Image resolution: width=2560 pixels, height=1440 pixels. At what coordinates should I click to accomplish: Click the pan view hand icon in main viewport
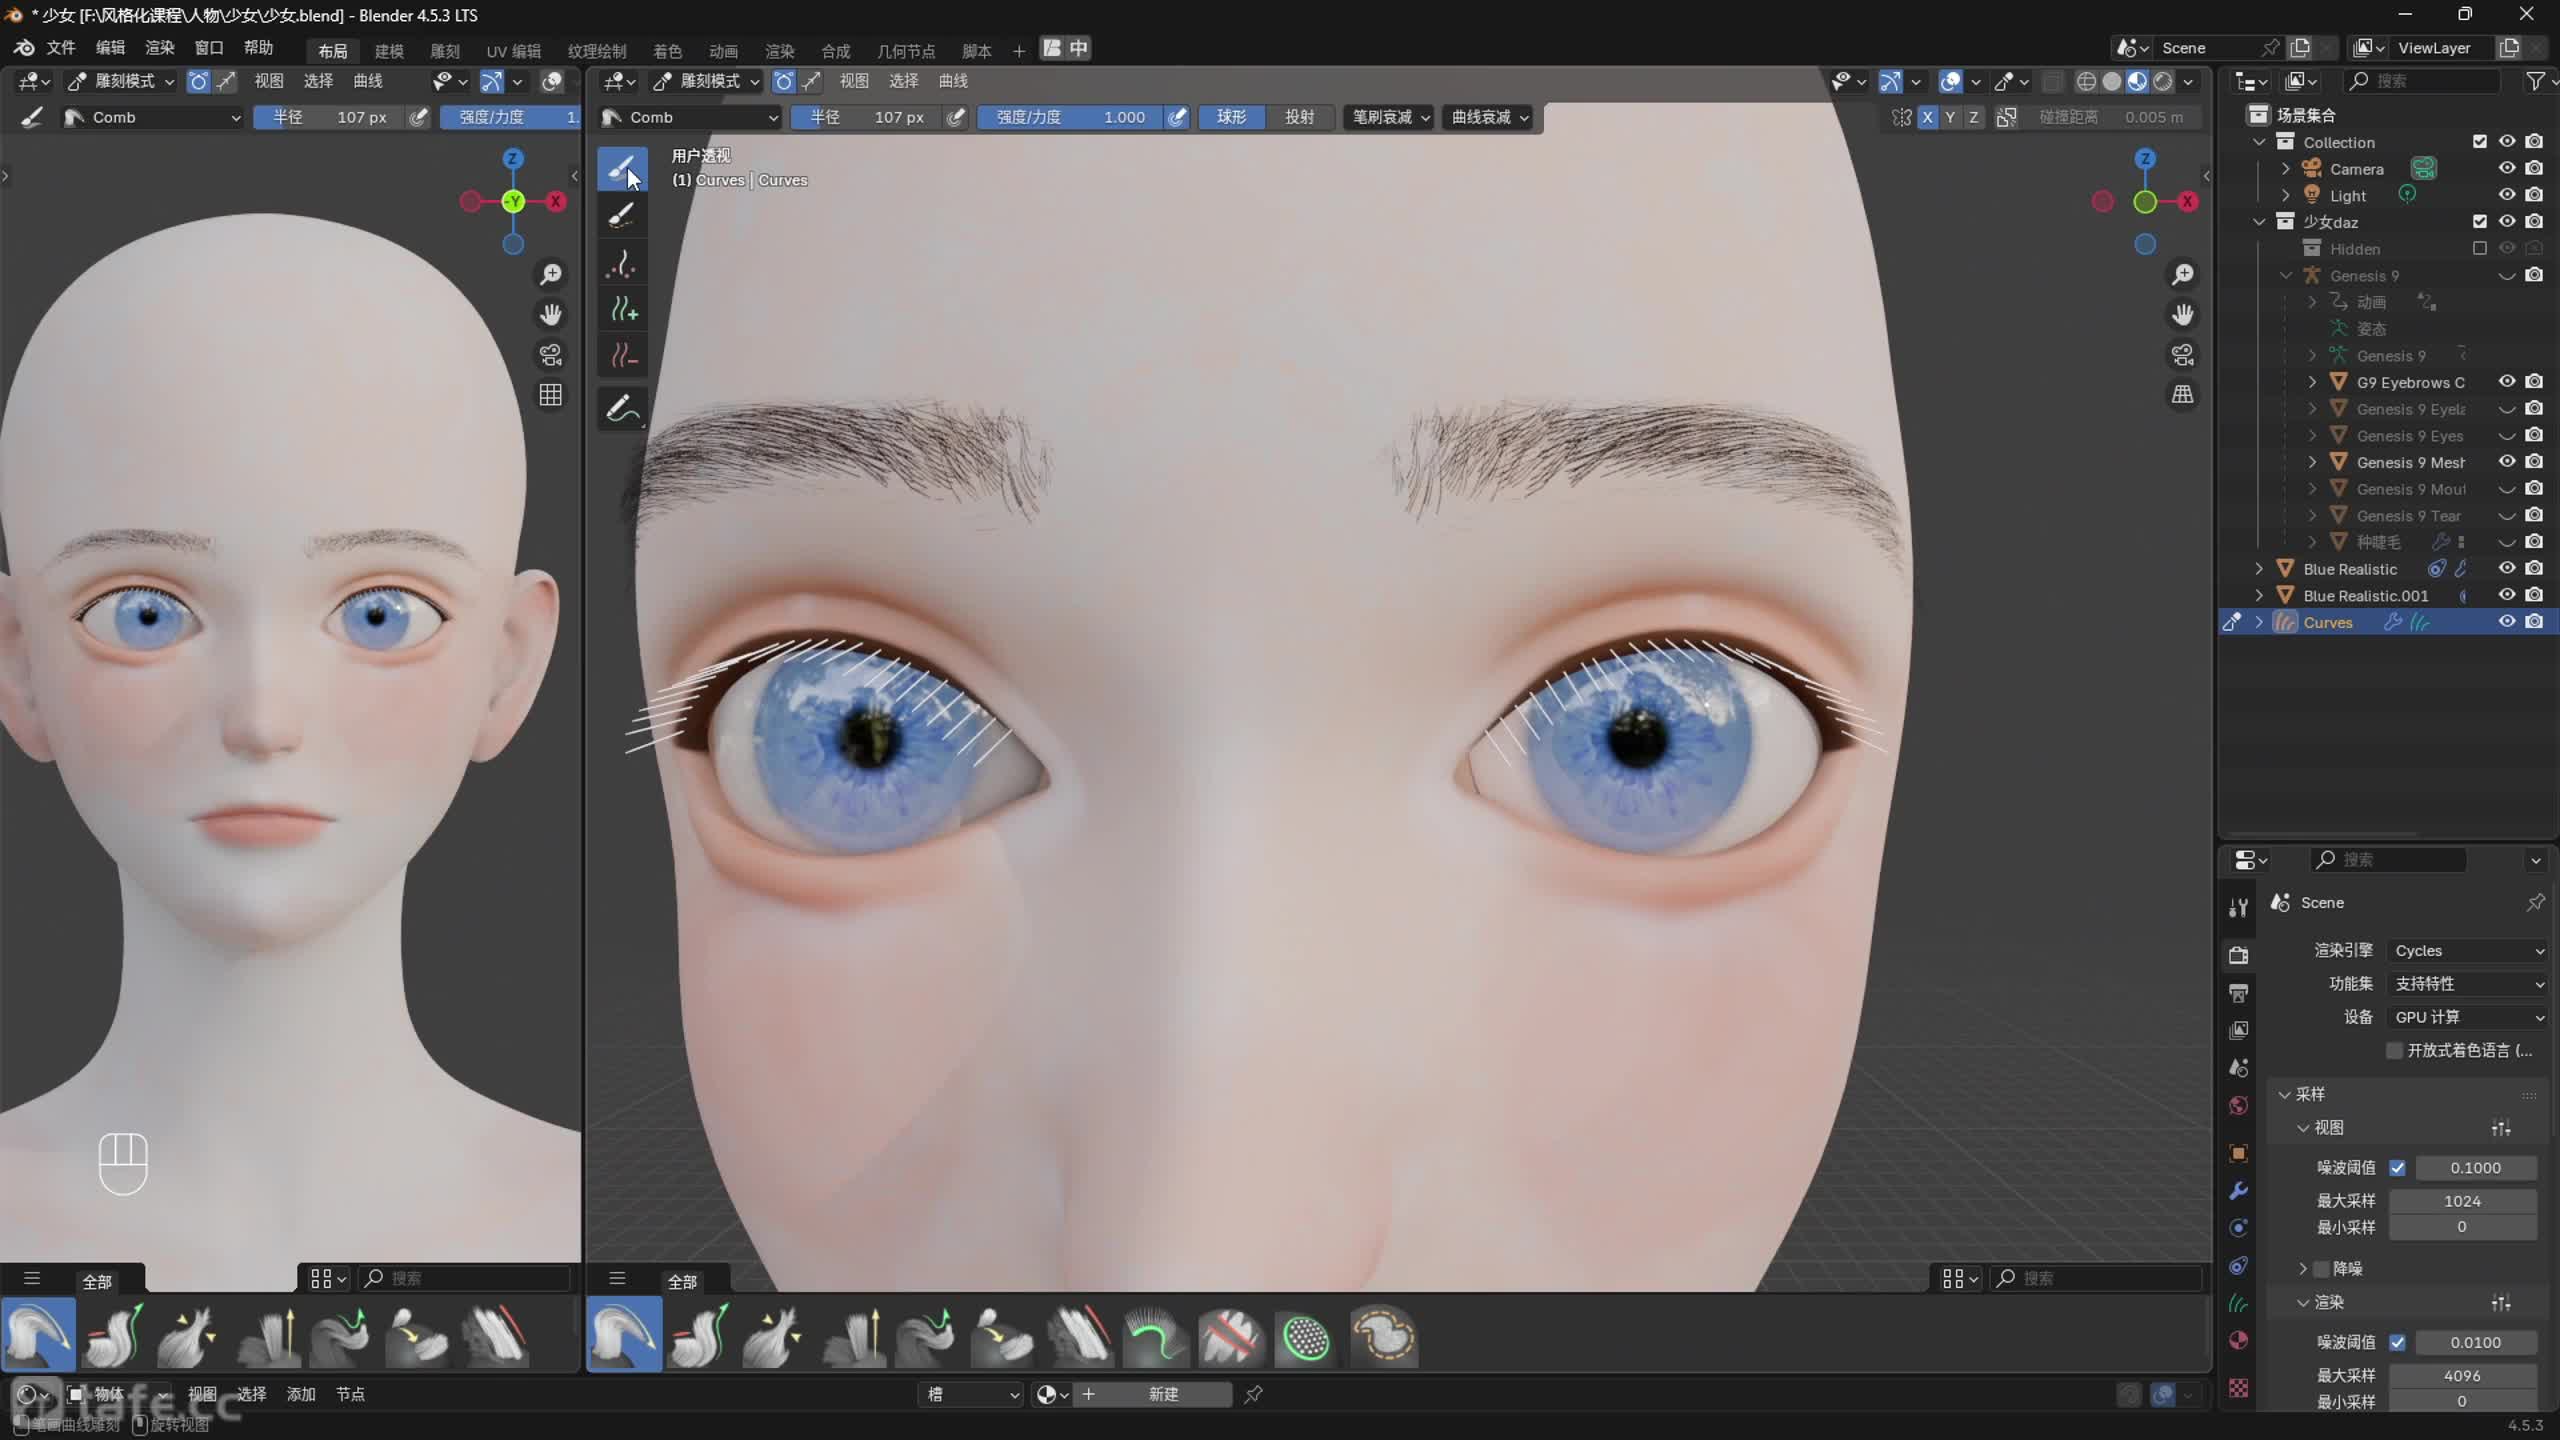[2182, 315]
